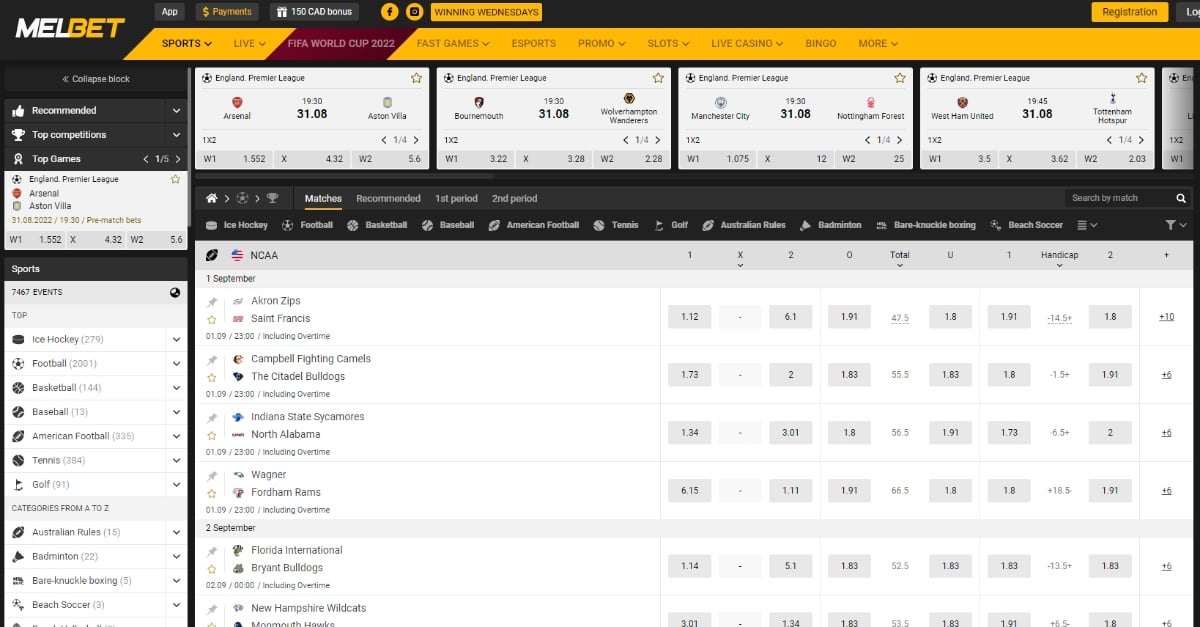Open the funnel filter icon
1200x627 pixels.
pyautogui.click(x=1171, y=225)
